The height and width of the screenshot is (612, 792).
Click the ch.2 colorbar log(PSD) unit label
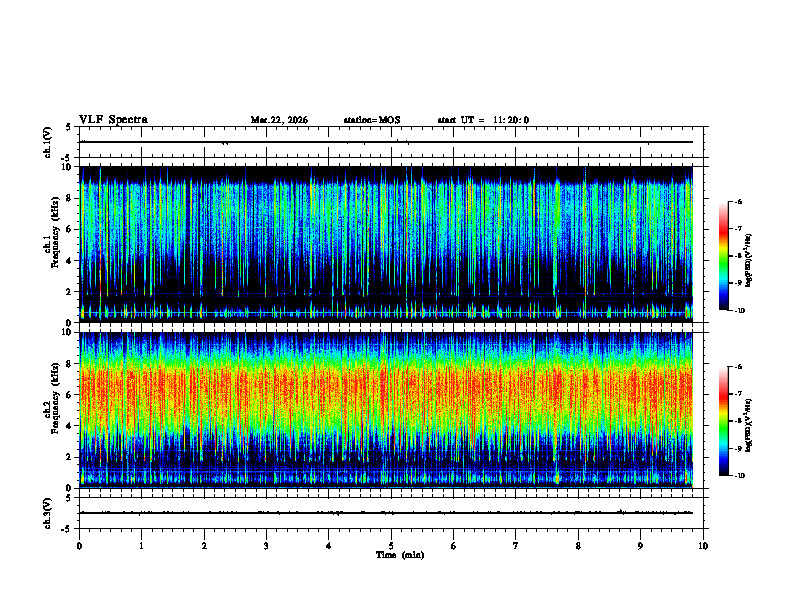(x=749, y=426)
